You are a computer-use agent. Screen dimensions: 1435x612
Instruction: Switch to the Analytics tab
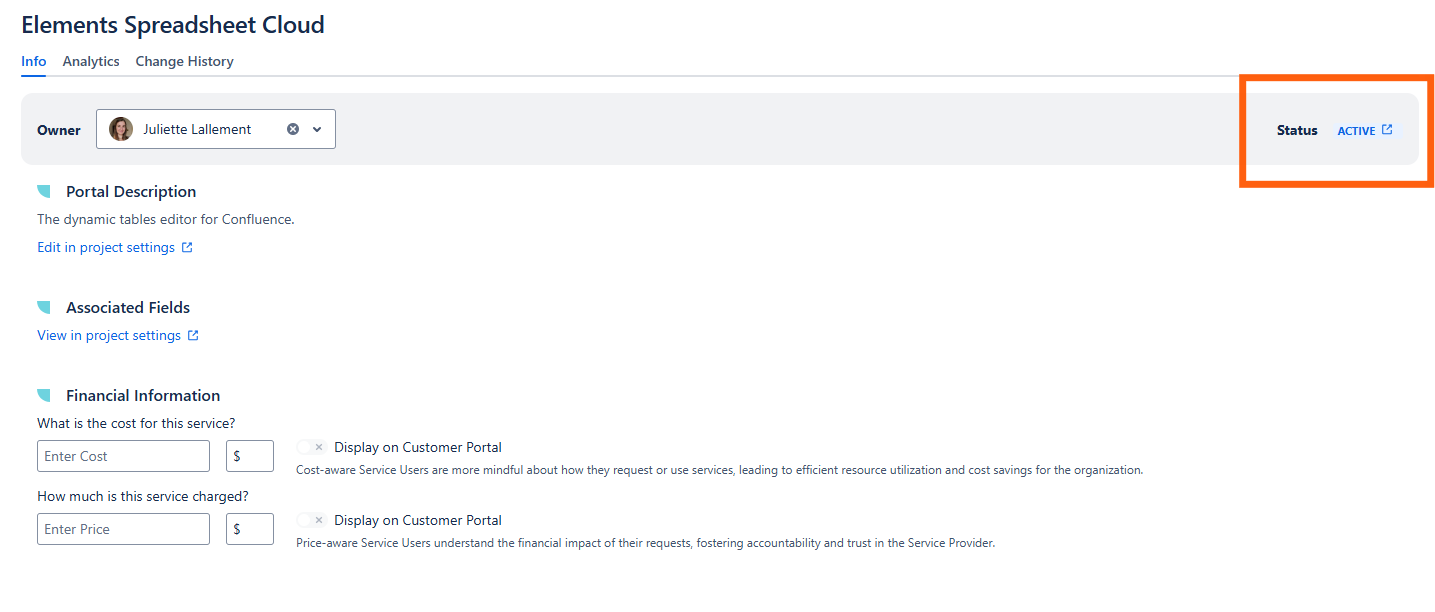pyautogui.click(x=91, y=61)
